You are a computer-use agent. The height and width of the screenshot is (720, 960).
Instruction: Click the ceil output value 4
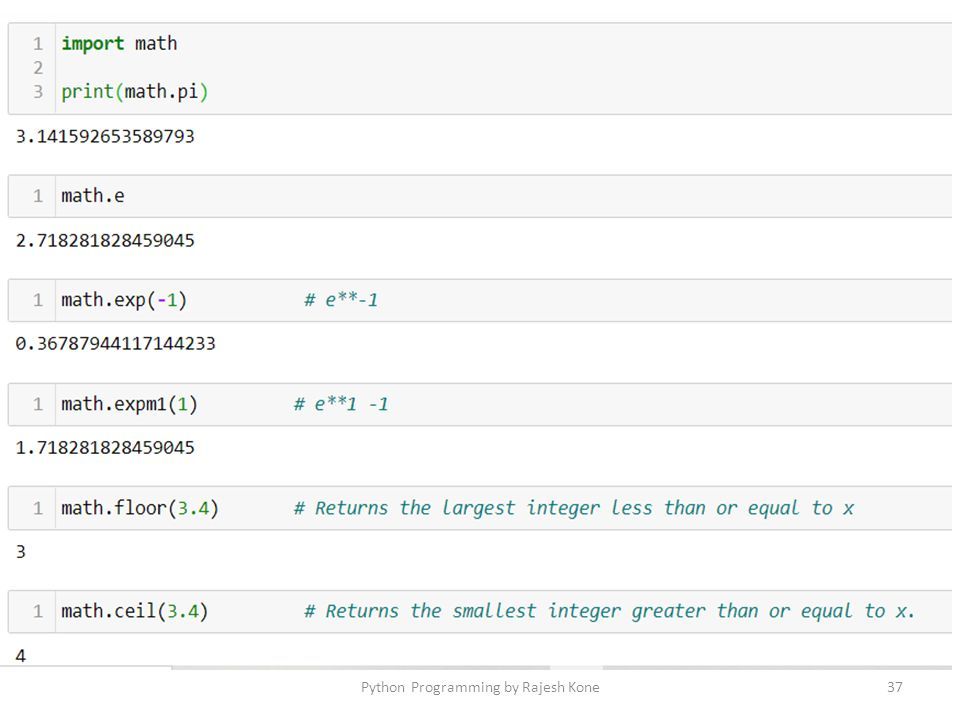point(21,656)
